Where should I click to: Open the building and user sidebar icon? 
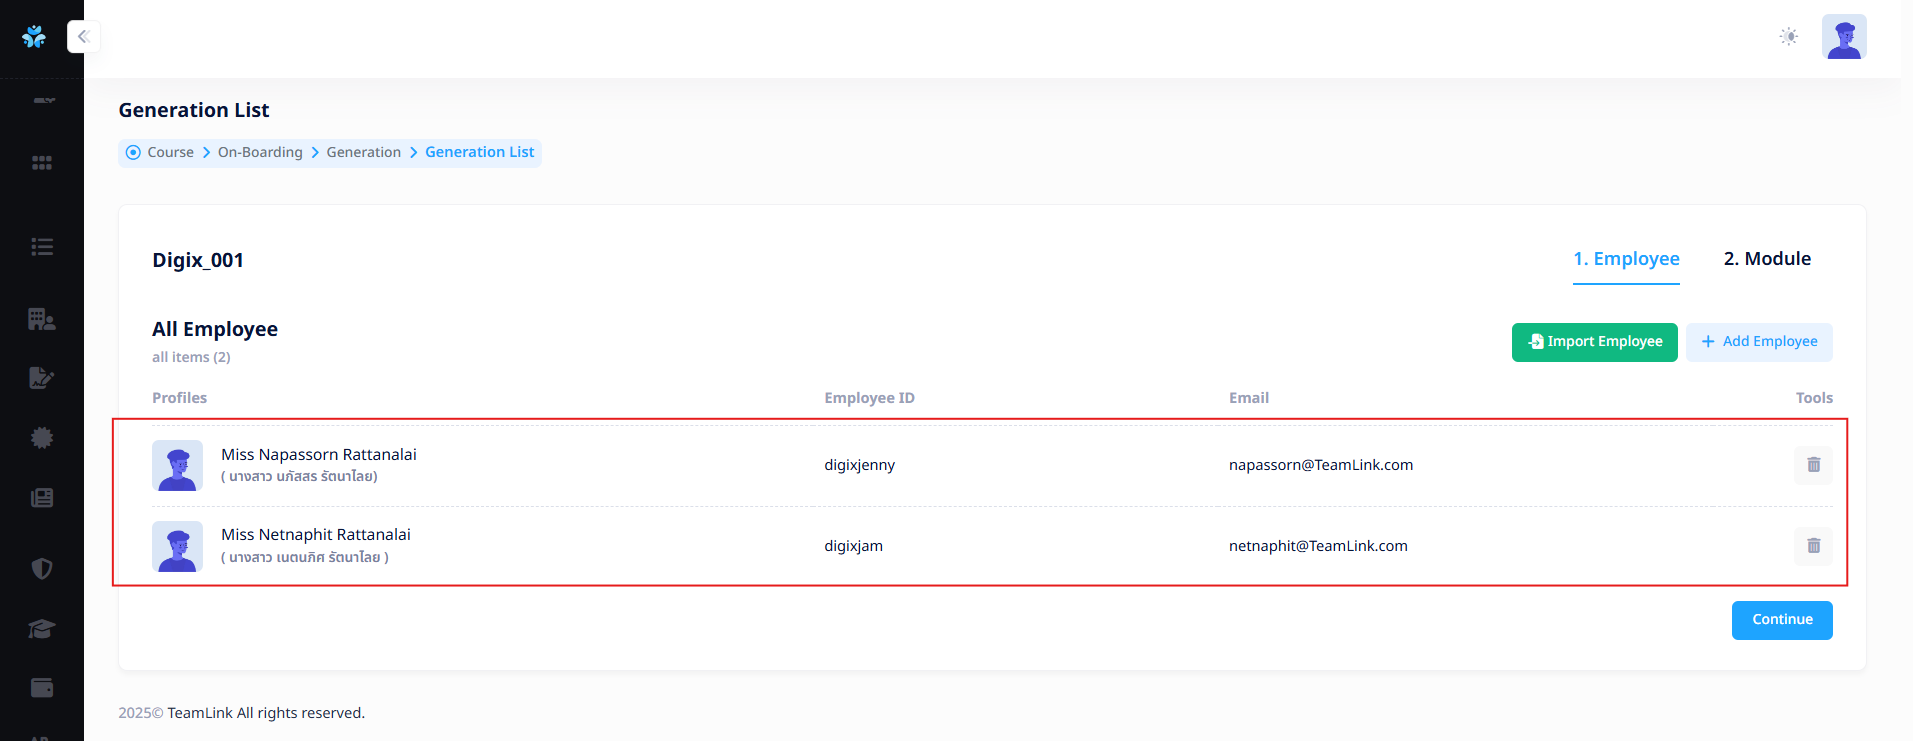pos(42,319)
